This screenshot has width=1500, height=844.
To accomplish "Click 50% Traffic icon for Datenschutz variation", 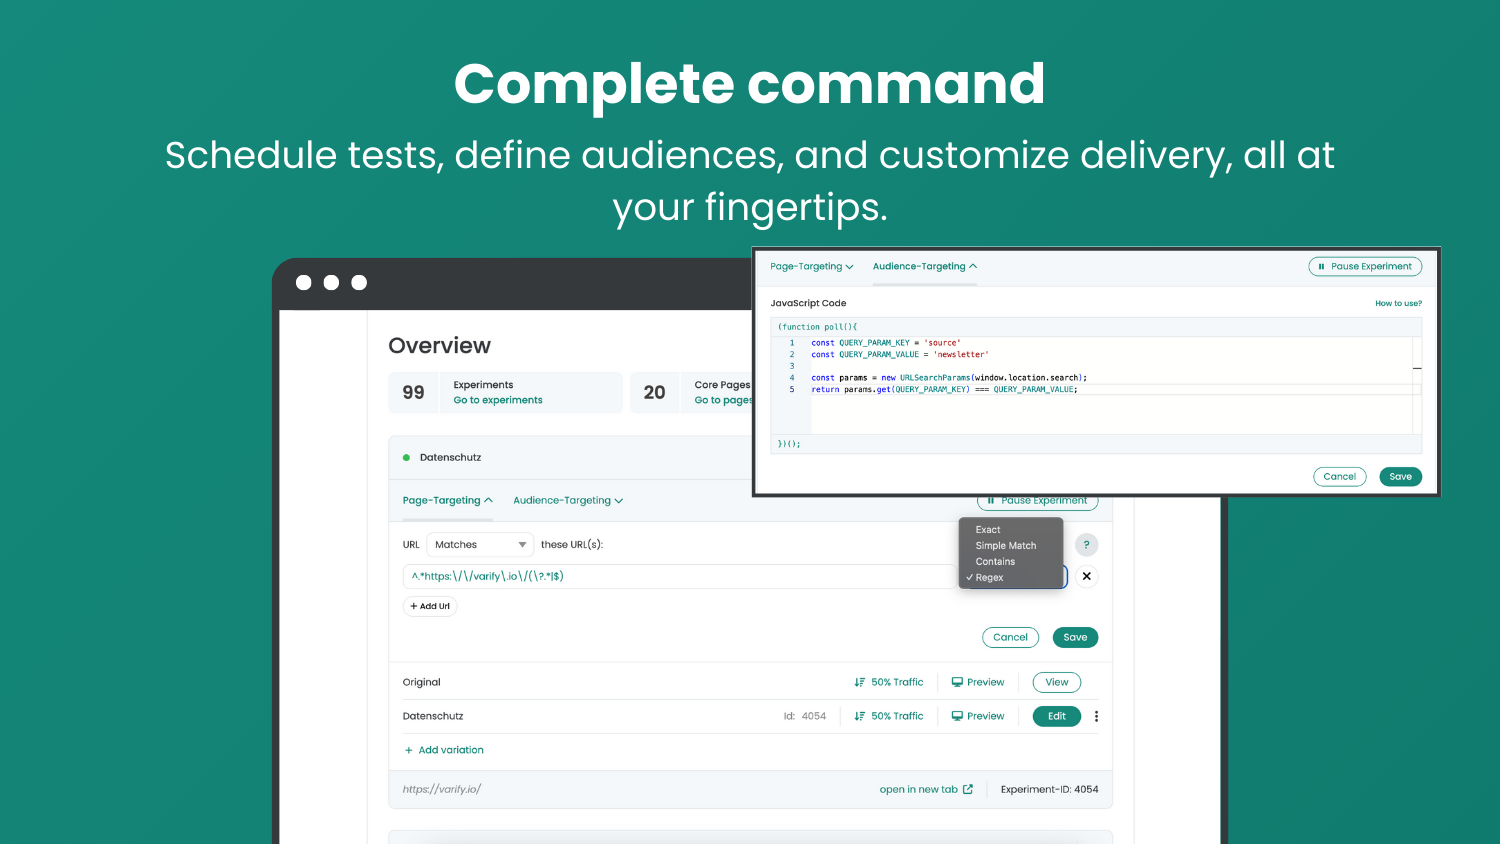I will (x=860, y=716).
